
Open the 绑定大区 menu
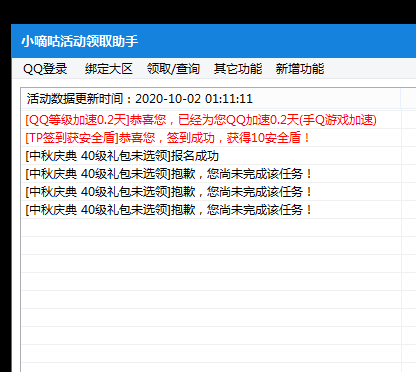pyautogui.click(x=109, y=69)
